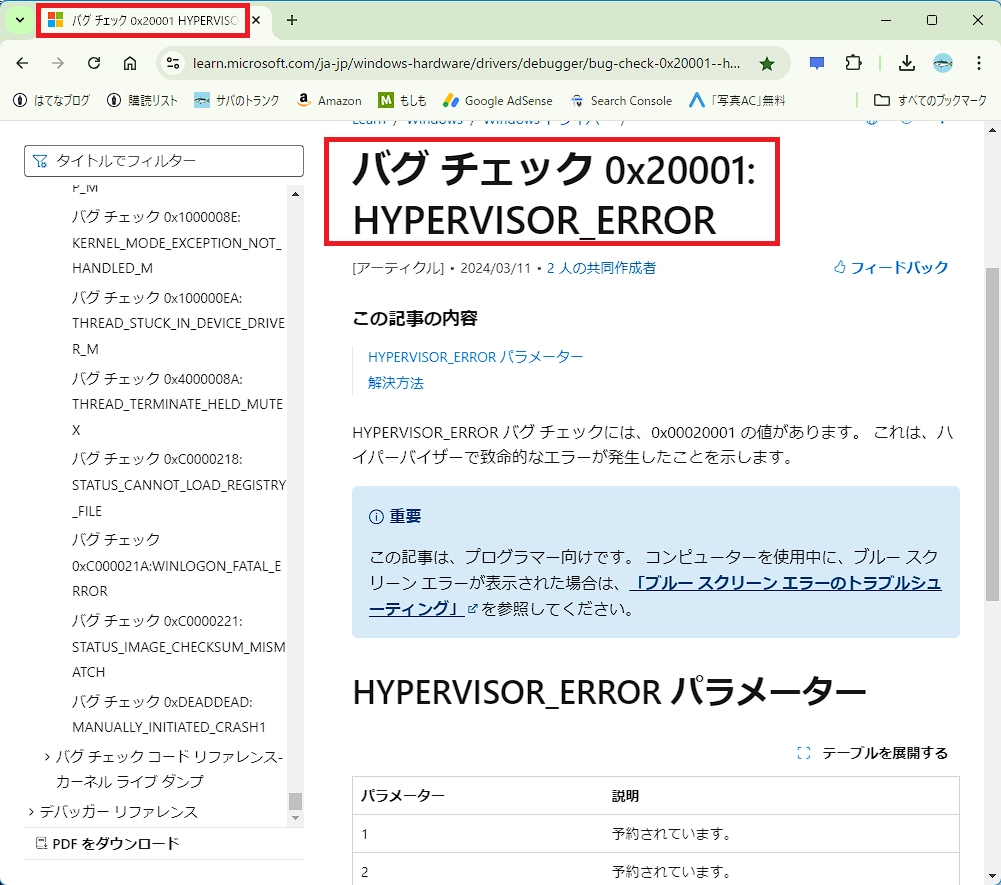The image size is (1001, 885).
Task: Open バグ チェック 0xC0000218 sidebar item
Action: (x=179, y=485)
